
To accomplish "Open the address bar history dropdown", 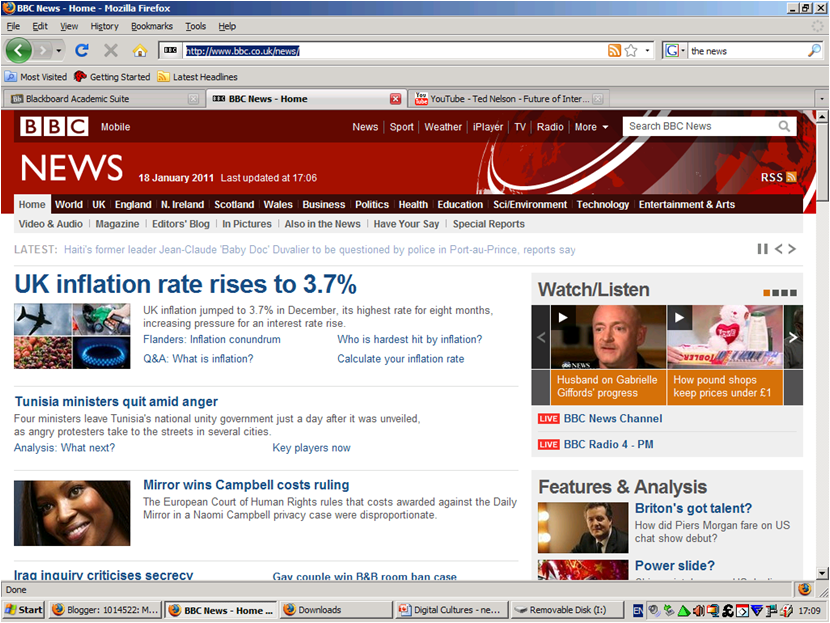I will 647,51.
